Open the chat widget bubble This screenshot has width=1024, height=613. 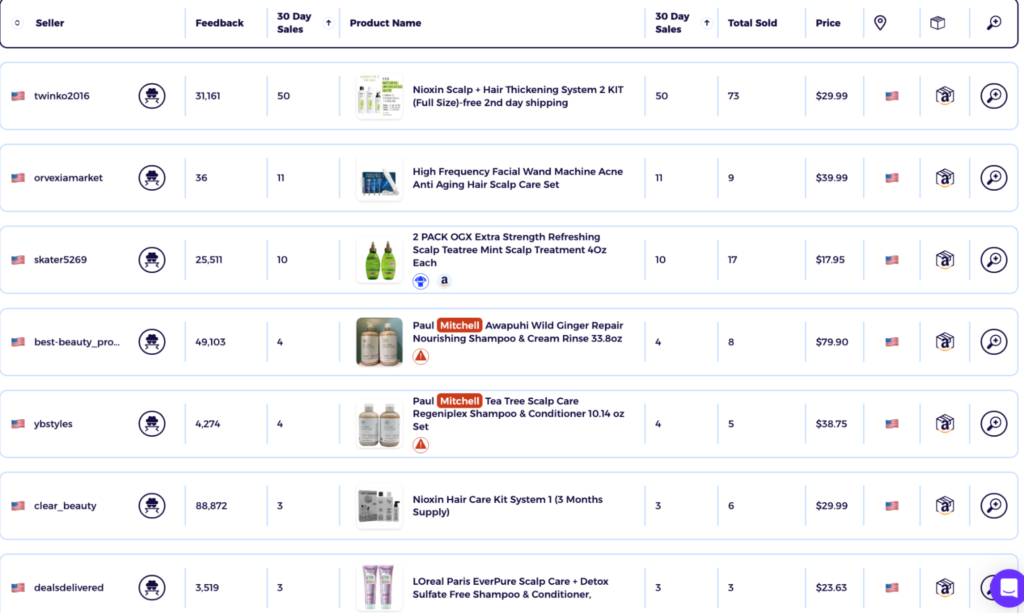(1008, 588)
